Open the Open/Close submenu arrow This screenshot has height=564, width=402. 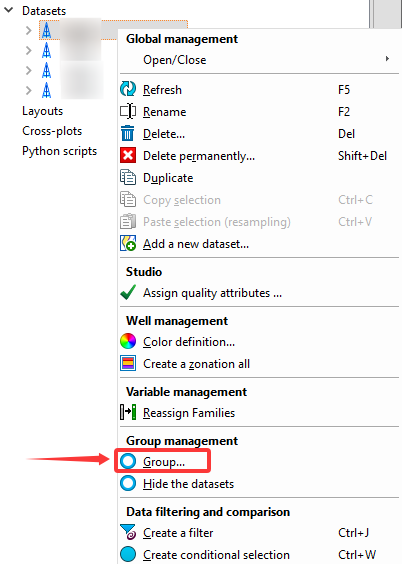click(387, 59)
